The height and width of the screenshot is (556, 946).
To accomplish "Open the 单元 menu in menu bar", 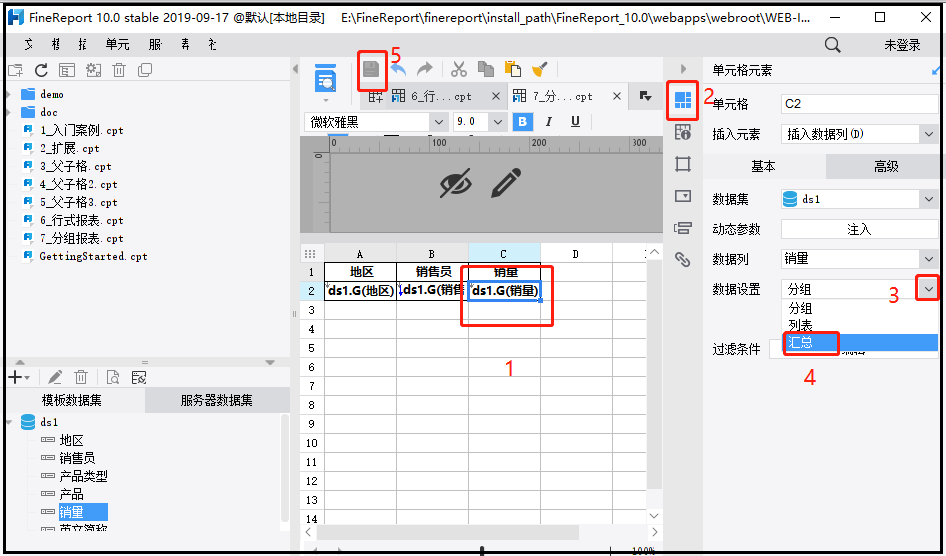I will (x=117, y=44).
